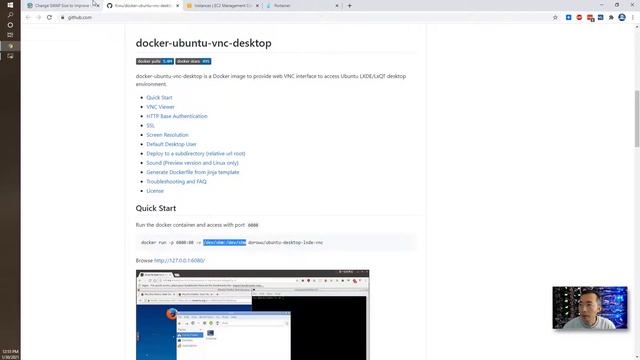This screenshot has height=360, width=640.
Task: Close the Change SWAP Size tab
Action: 98,6
